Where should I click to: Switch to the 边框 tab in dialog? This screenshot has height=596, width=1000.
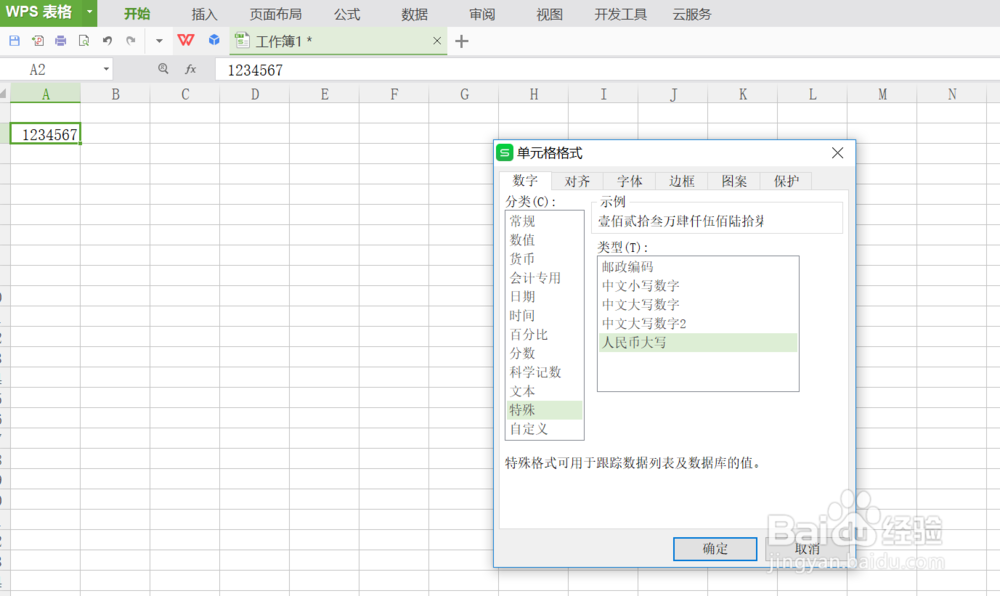tap(682, 181)
